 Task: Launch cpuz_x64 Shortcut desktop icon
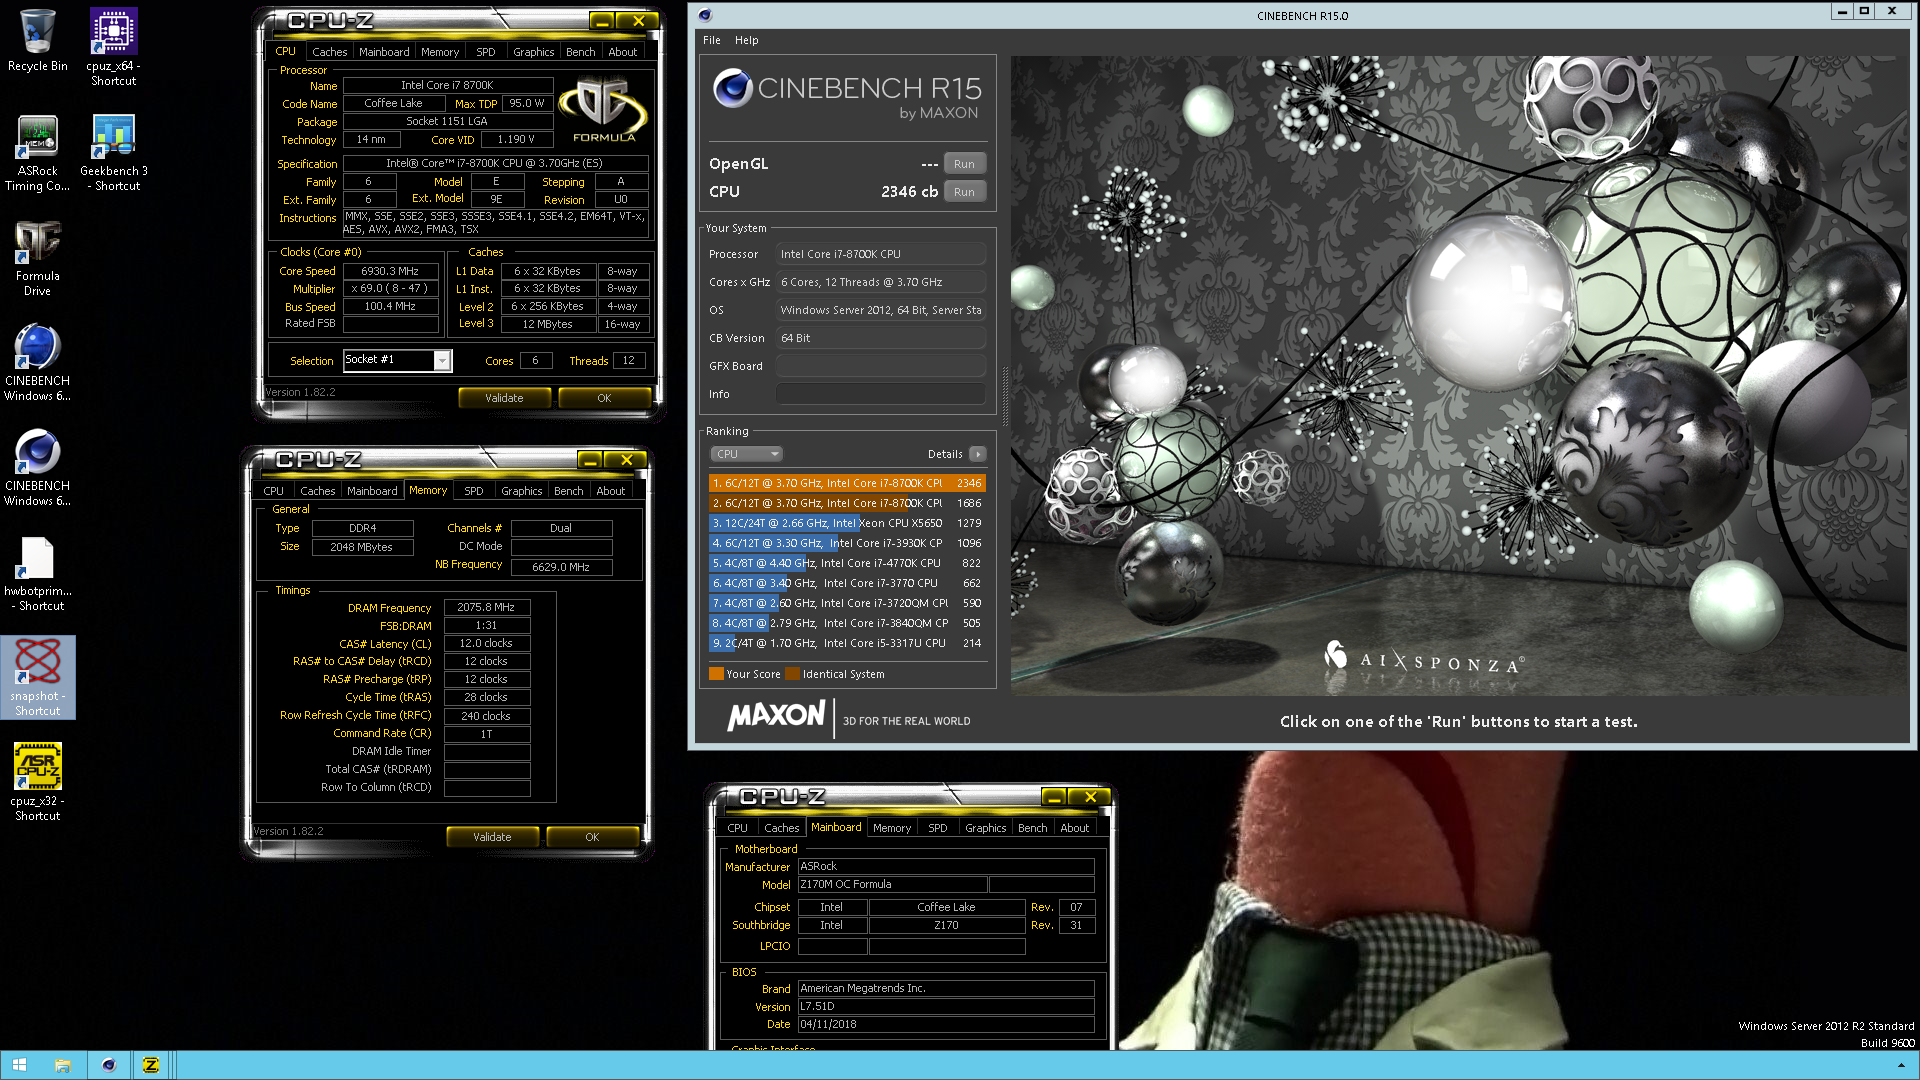pos(113,47)
